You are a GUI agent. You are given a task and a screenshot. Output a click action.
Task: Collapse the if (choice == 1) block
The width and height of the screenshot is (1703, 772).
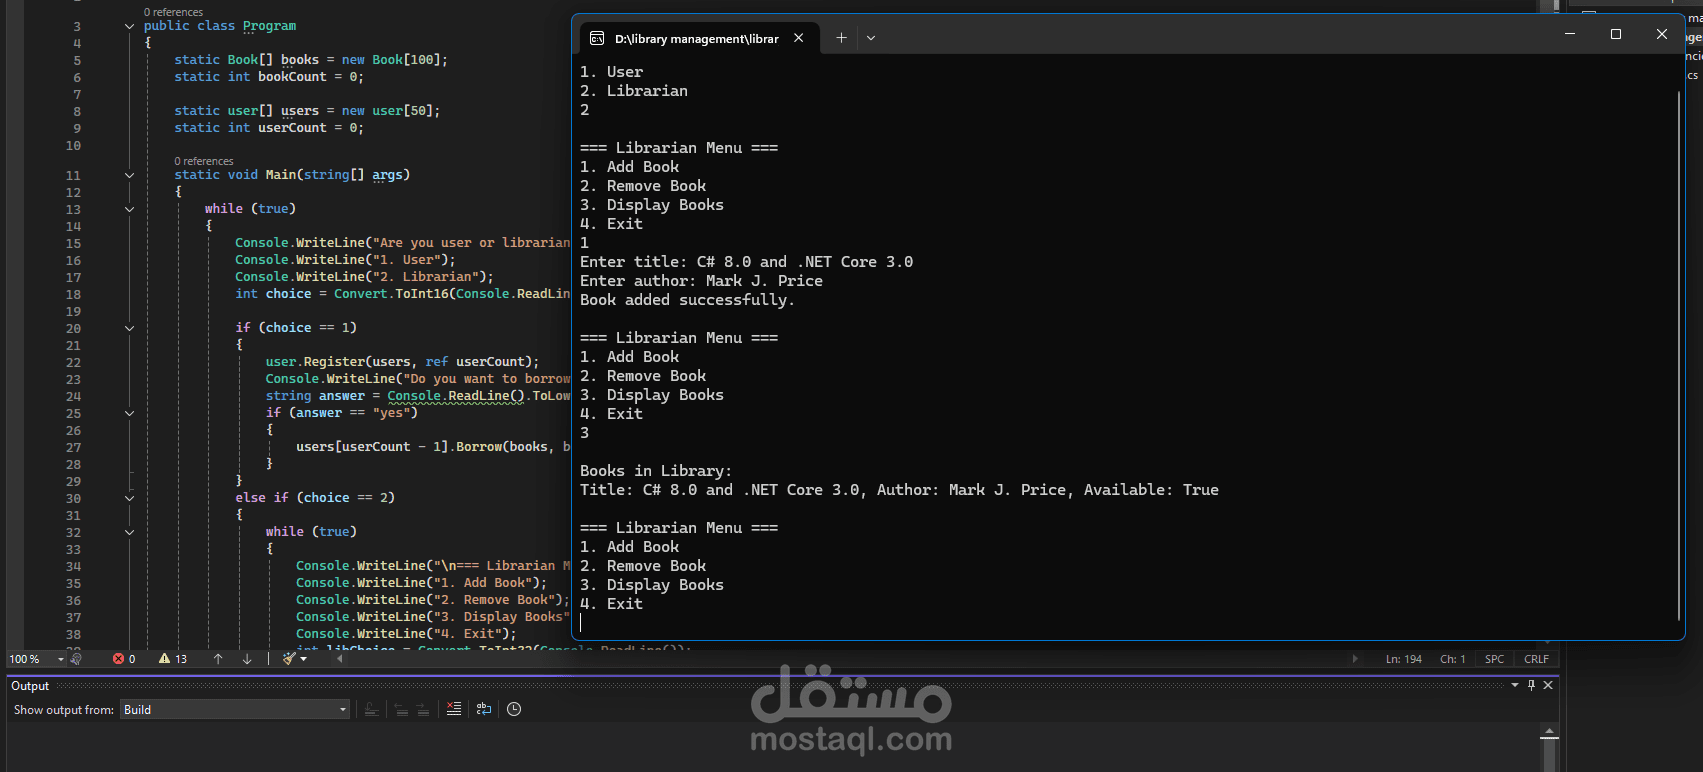[x=129, y=328]
